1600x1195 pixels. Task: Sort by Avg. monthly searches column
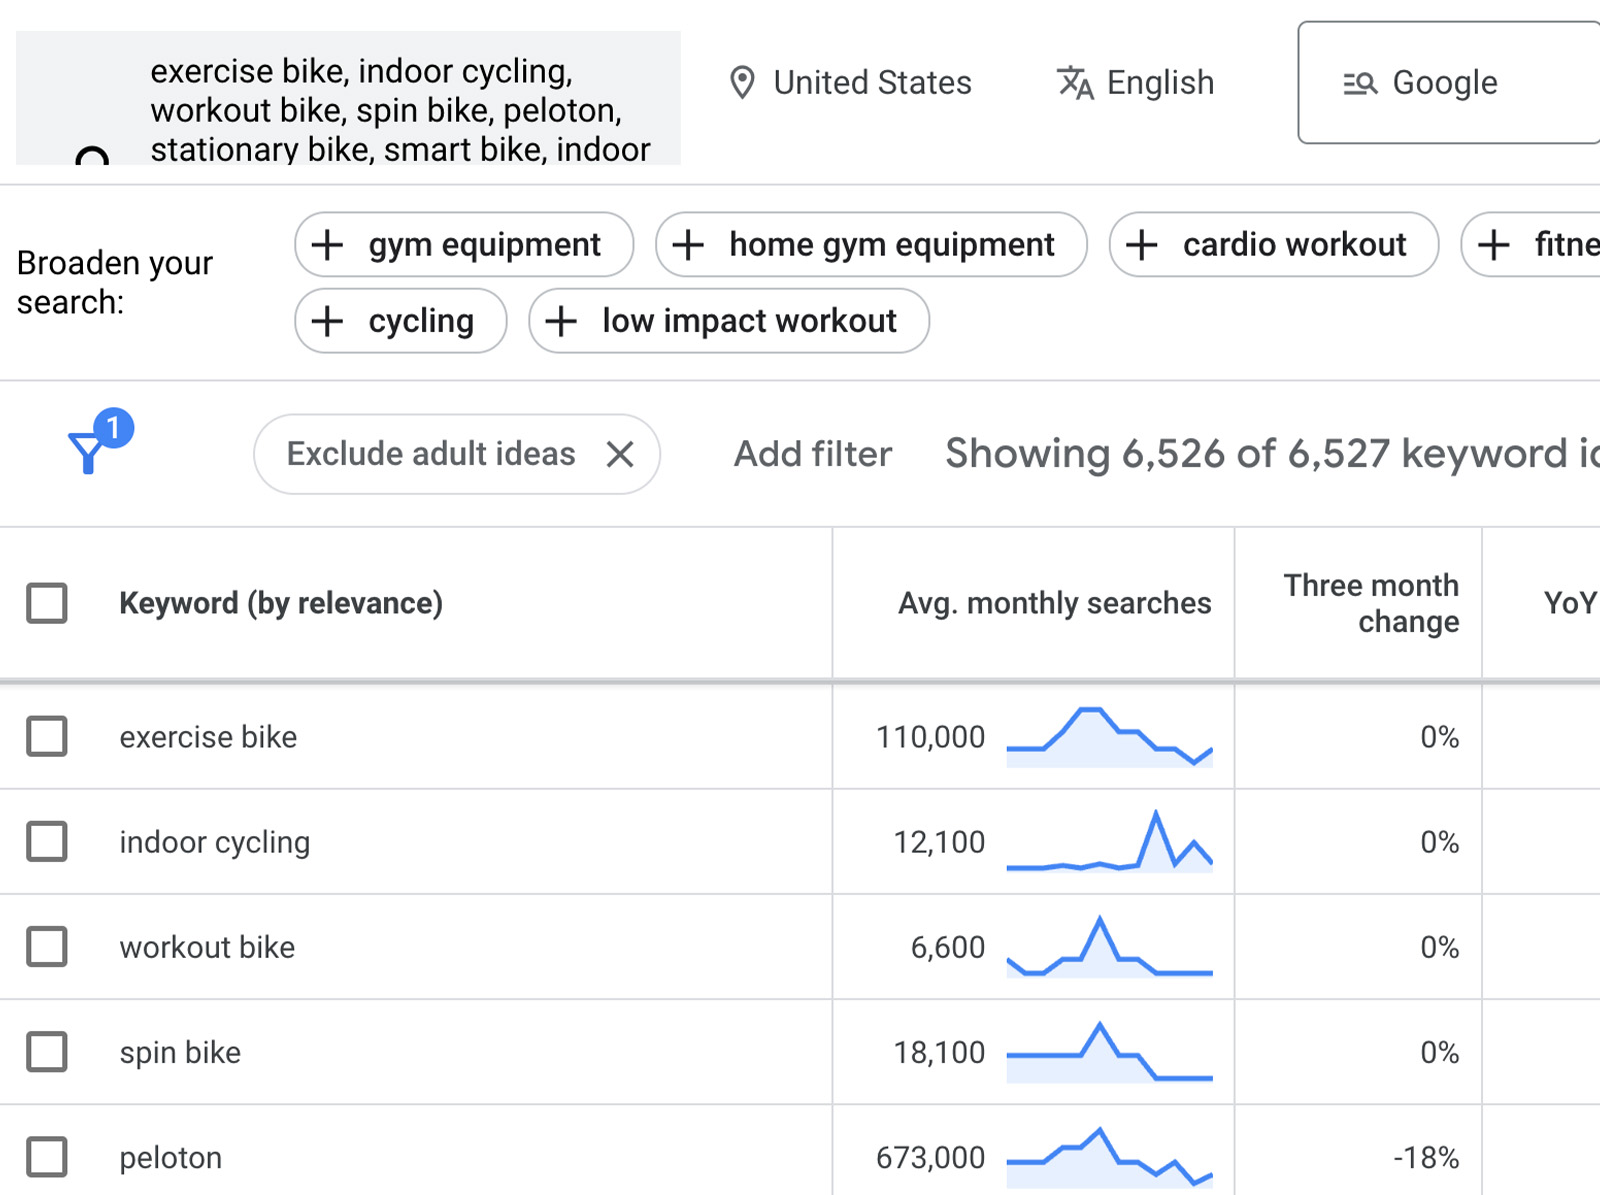click(1054, 603)
